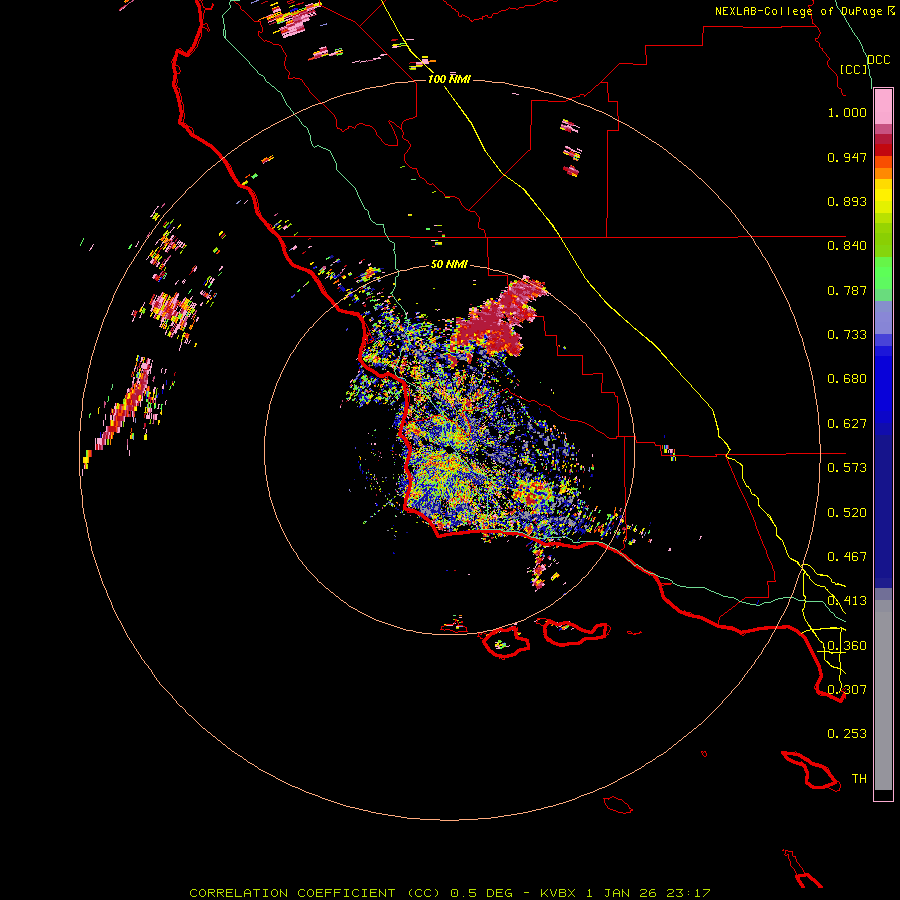Screen dimensions: 900x900
Task: Click the 0.360 legend value
Action: pyautogui.click(x=847, y=646)
